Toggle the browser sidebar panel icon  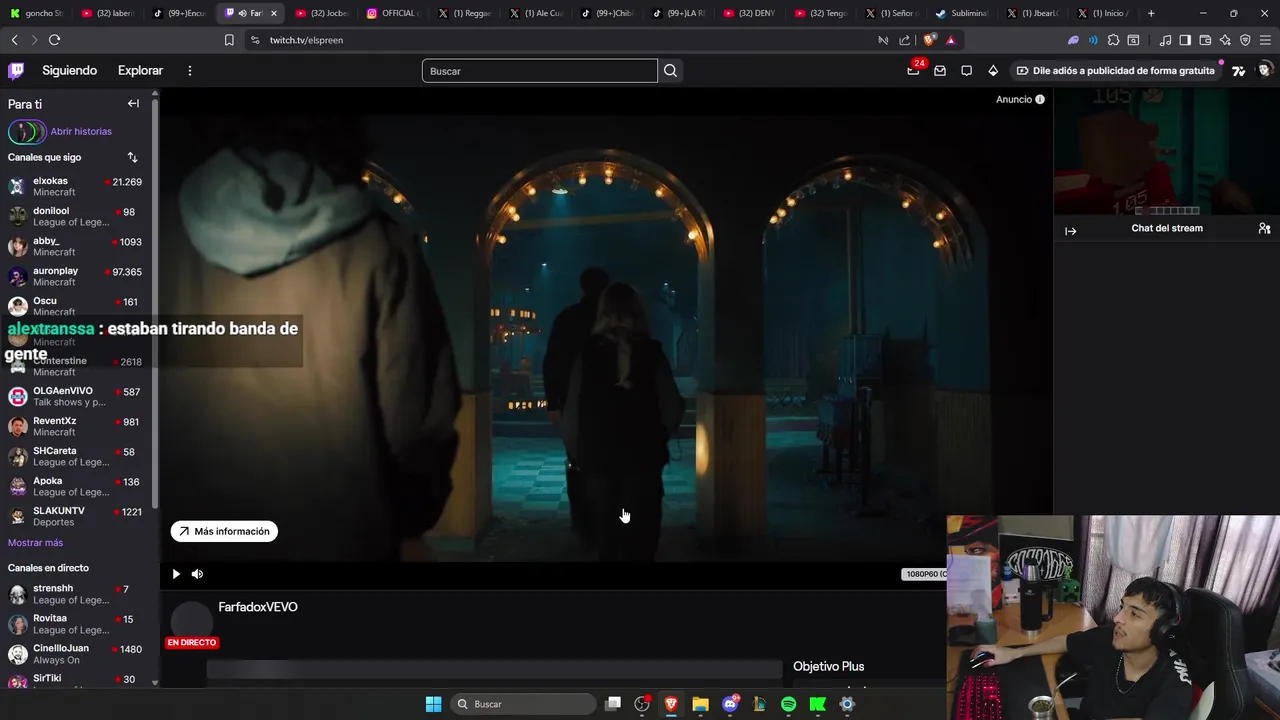1185,40
